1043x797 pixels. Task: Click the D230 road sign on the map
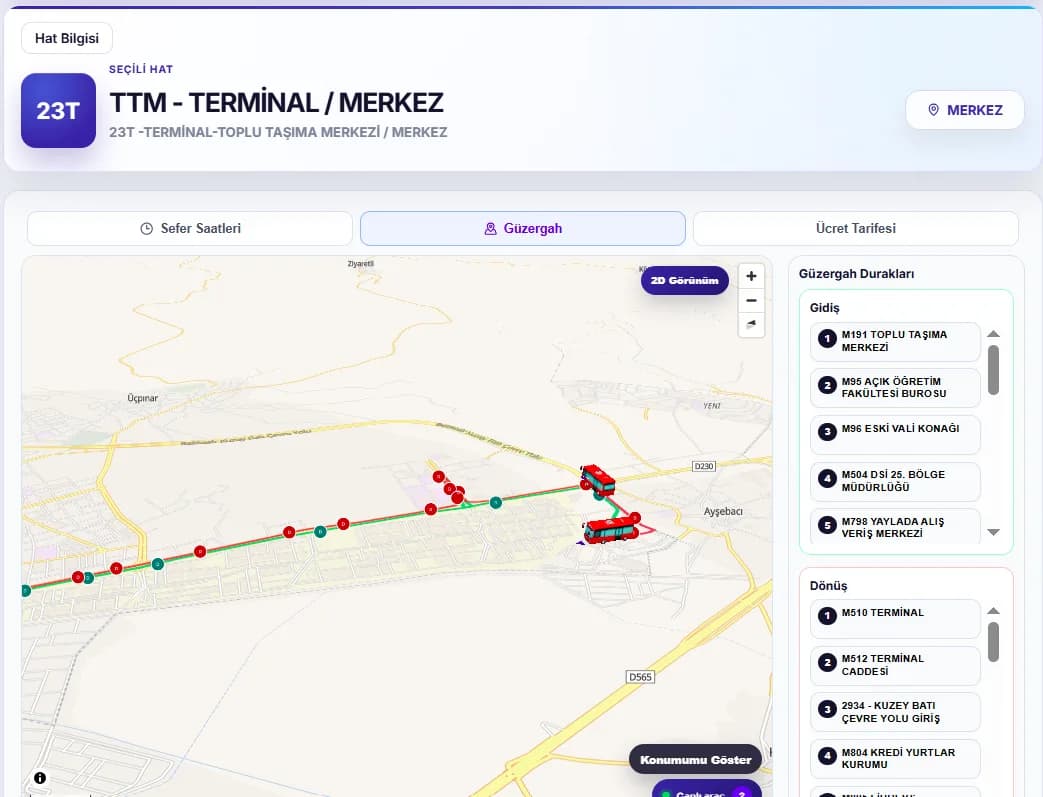(704, 466)
